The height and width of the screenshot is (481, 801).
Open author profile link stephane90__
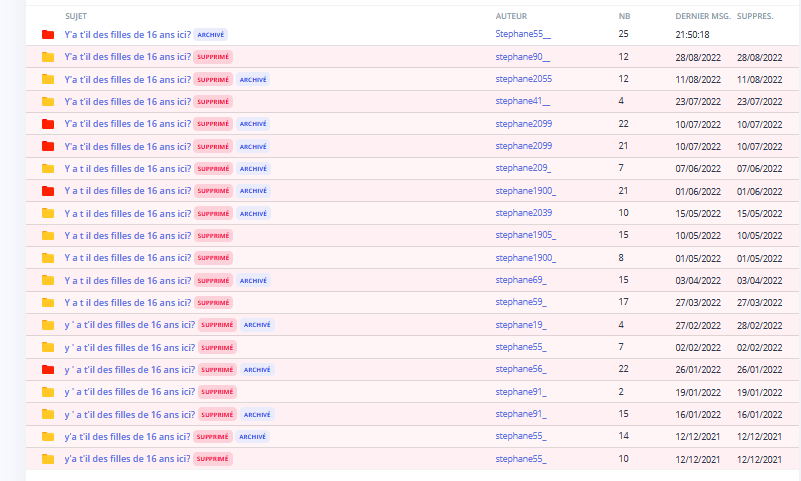pyautogui.click(x=522, y=57)
